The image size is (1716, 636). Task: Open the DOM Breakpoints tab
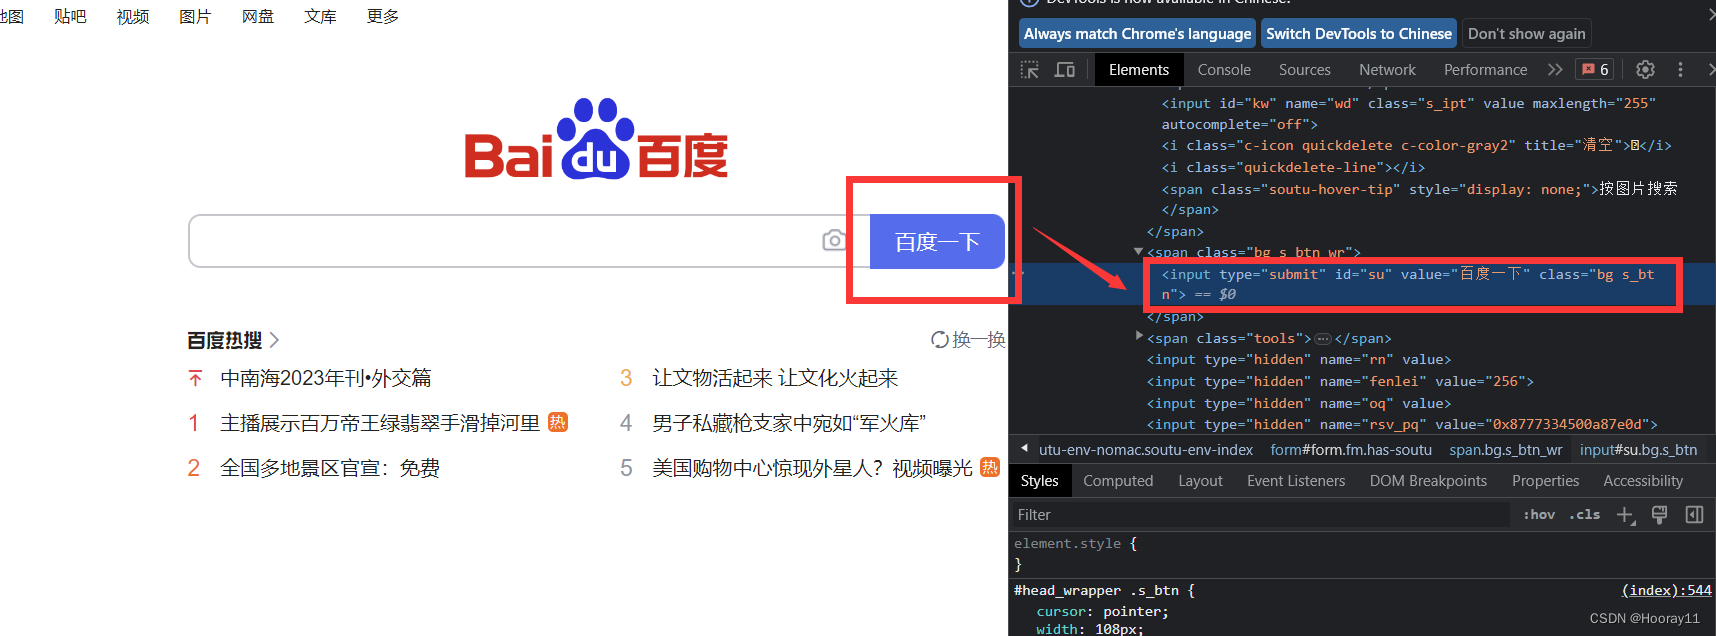click(x=1428, y=481)
